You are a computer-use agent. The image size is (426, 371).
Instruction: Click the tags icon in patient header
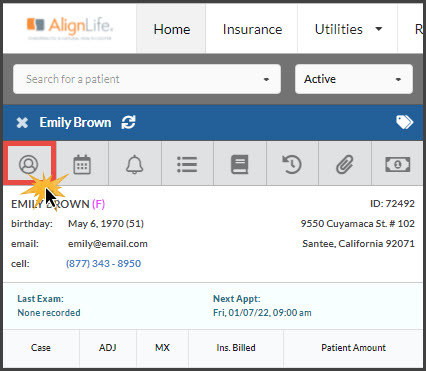tap(404, 122)
